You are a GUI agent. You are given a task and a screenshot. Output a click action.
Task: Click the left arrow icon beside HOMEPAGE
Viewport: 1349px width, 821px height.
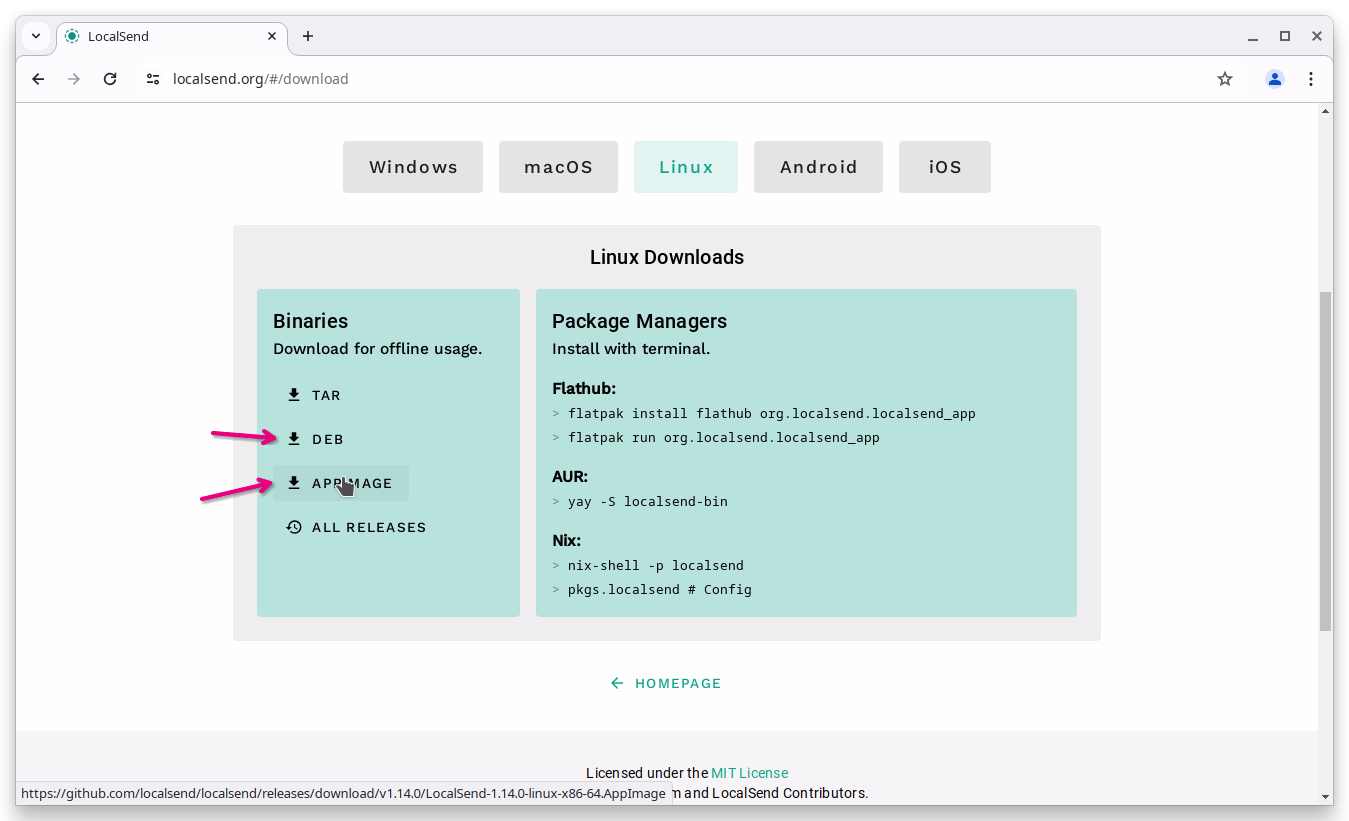616,683
